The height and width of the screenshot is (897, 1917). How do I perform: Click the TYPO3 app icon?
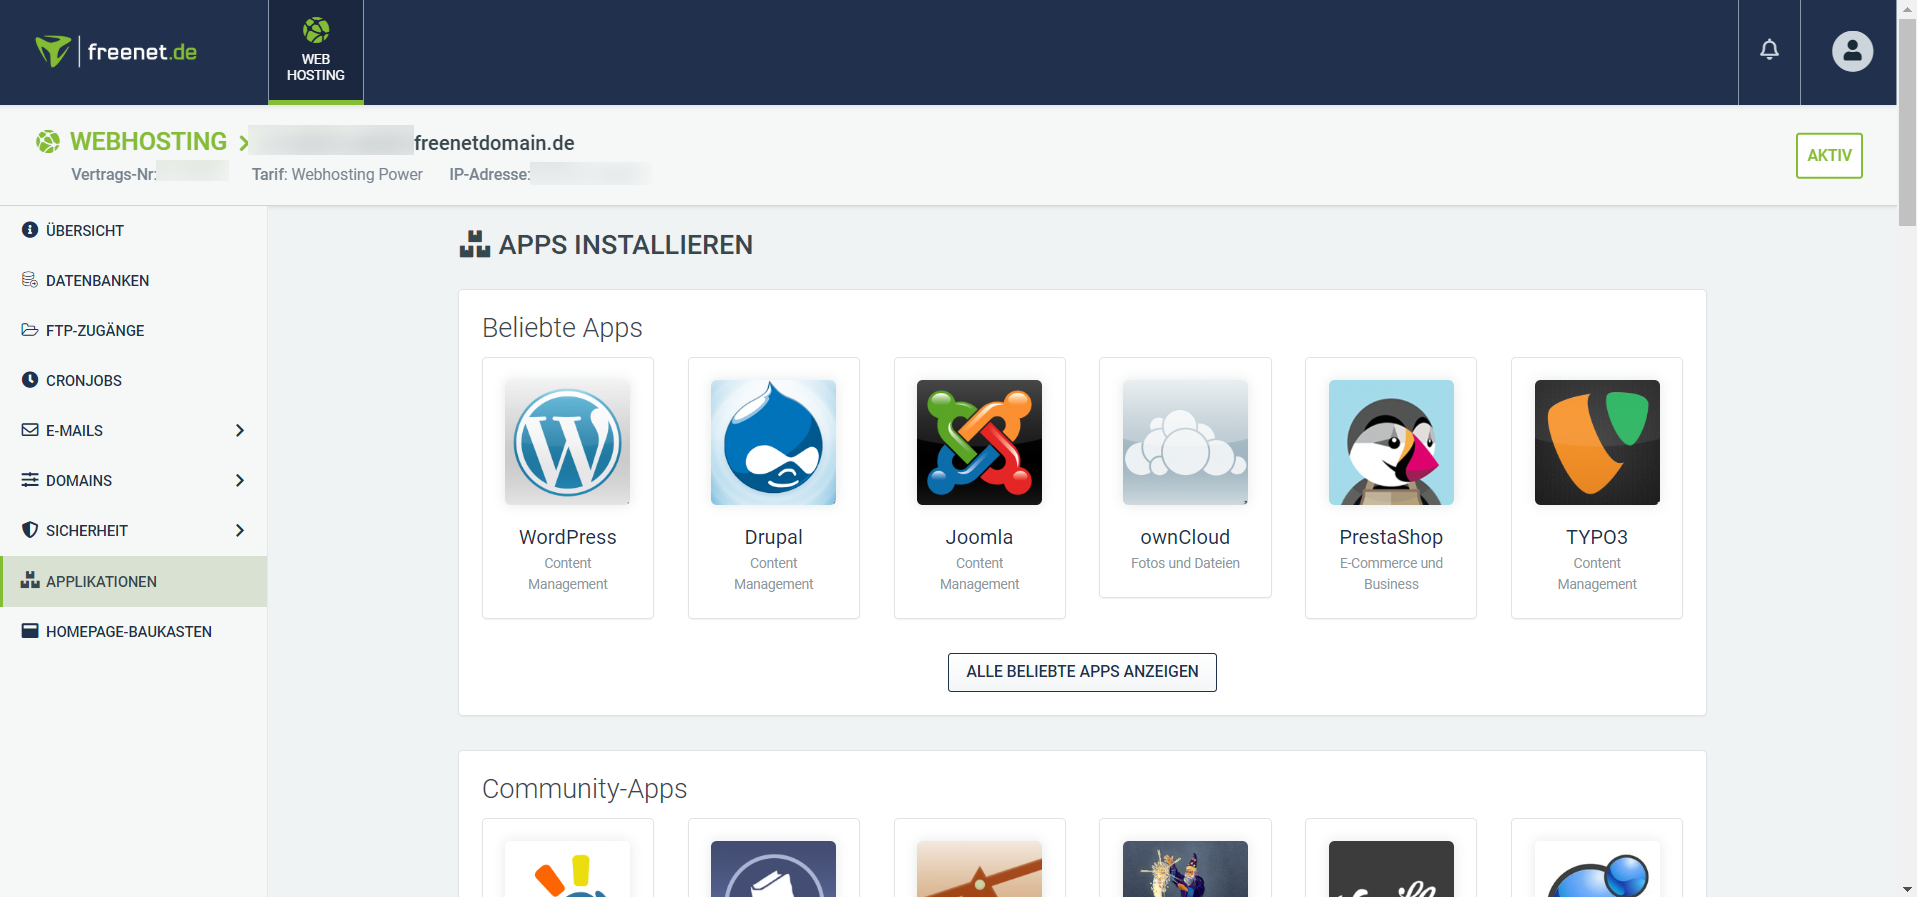1597,442
